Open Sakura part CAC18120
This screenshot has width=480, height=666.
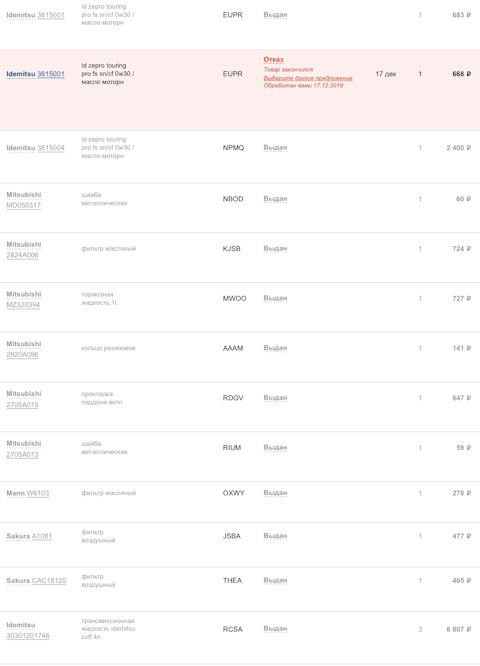[49, 580]
